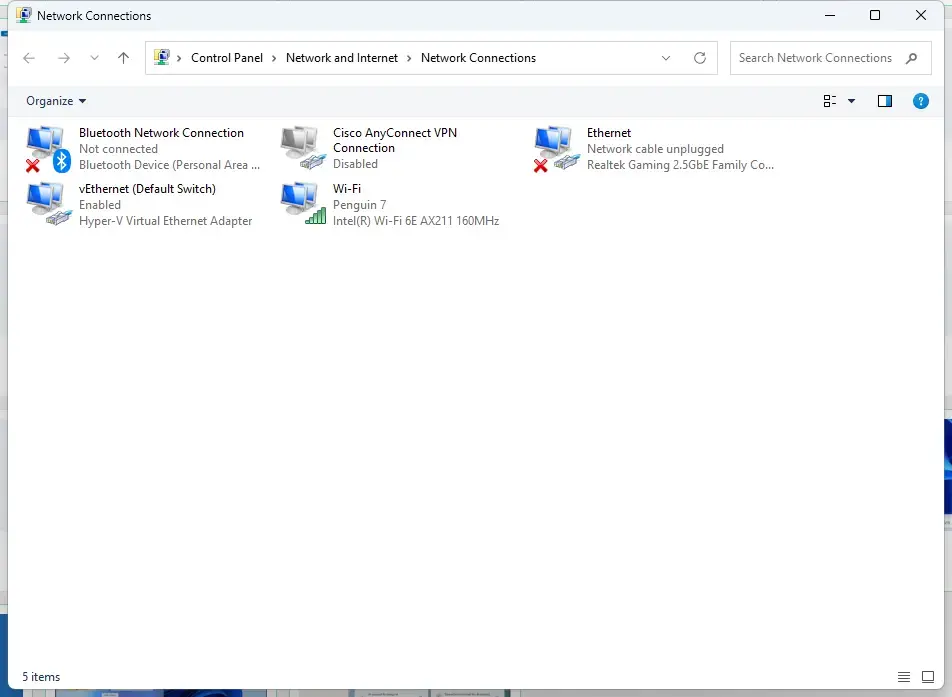
Task: Expand chevron before Control Panel breadcrumb
Action: 179,58
